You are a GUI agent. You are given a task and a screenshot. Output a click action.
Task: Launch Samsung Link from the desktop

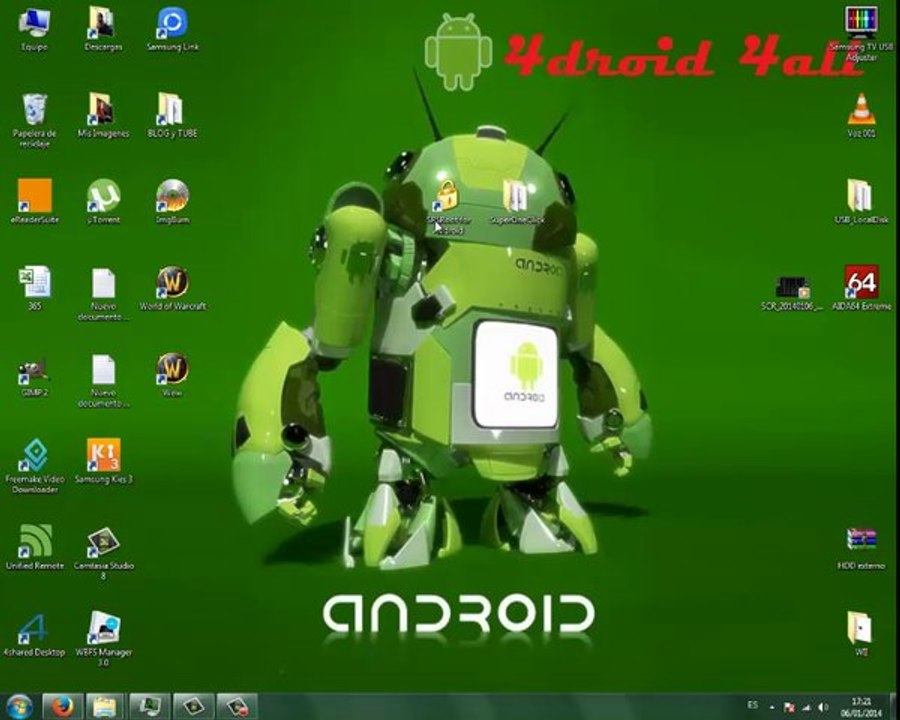(172, 29)
